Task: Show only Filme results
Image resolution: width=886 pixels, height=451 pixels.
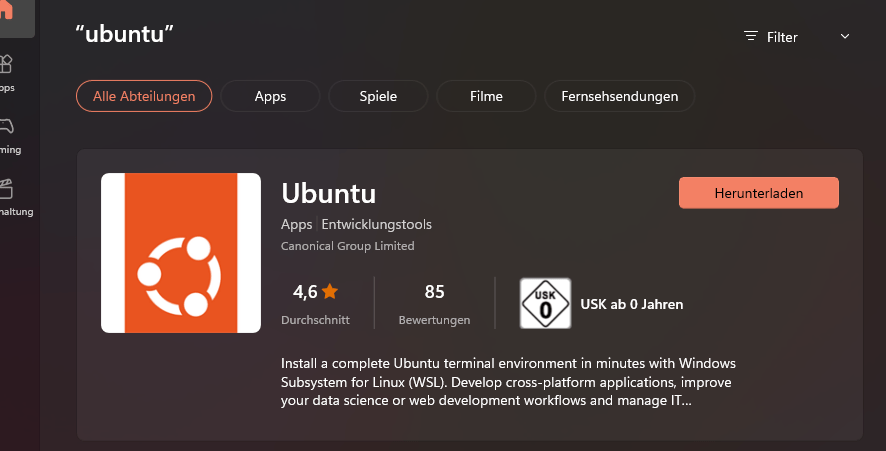Action: [486, 96]
